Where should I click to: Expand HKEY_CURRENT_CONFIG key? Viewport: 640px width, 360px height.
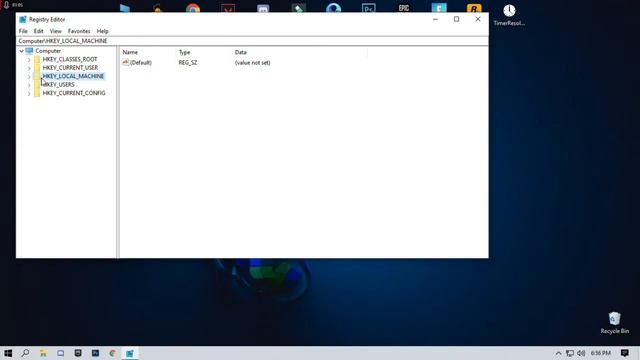coord(29,93)
